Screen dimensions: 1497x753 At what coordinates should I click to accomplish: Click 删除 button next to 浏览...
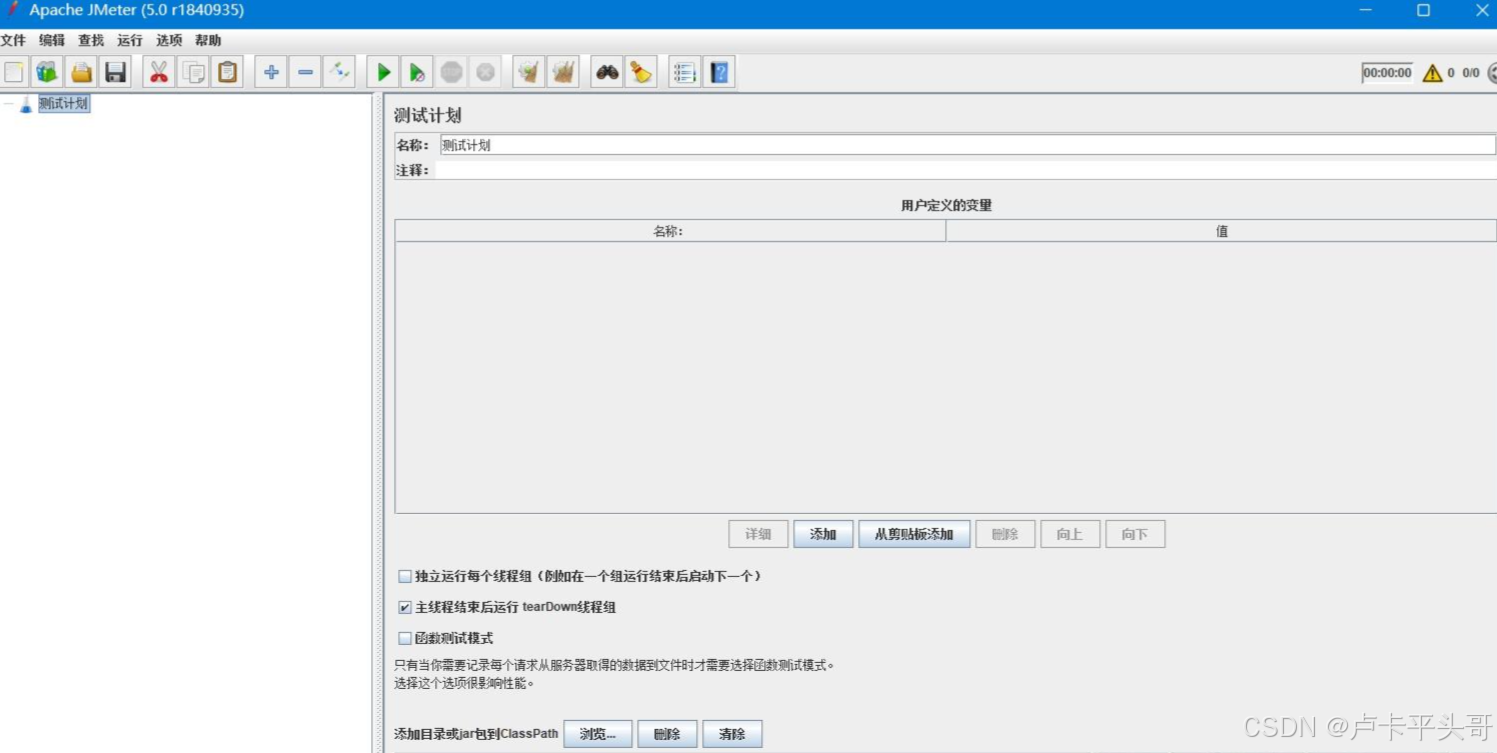667,734
